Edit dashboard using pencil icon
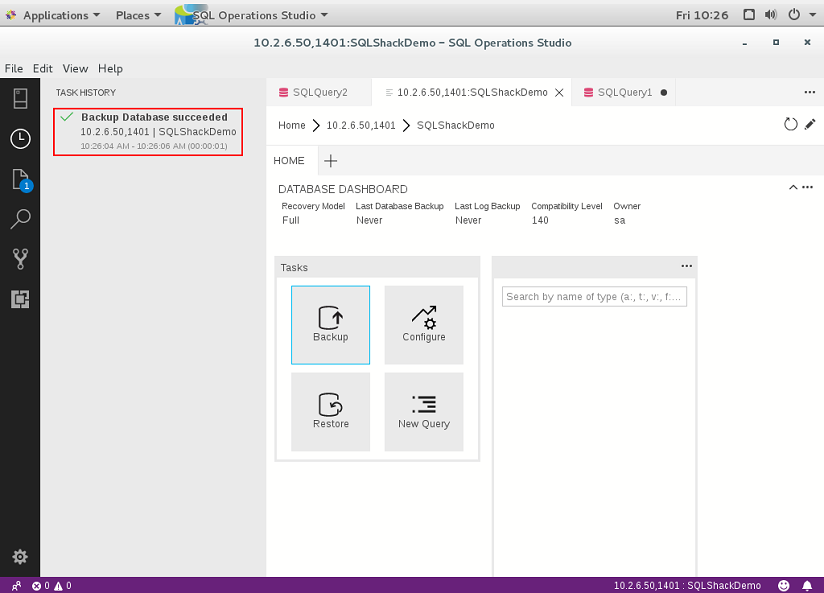824x593 pixels. (x=810, y=125)
